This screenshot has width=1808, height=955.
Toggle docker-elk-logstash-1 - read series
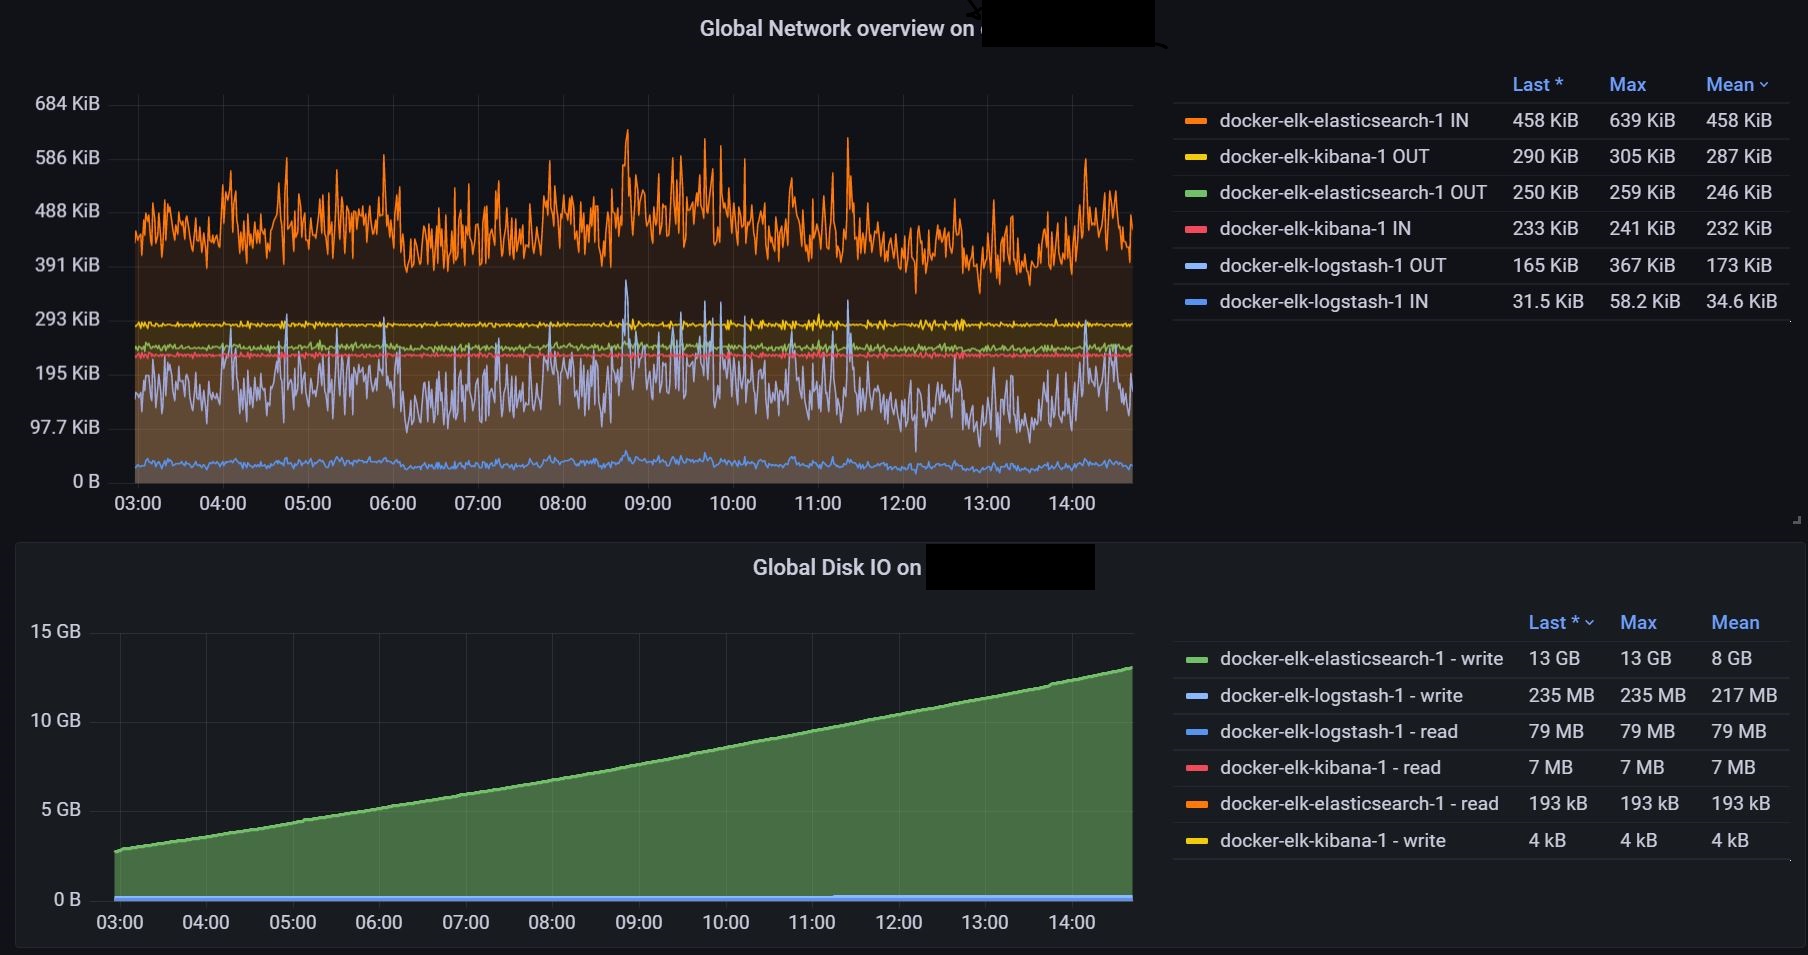(1339, 732)
